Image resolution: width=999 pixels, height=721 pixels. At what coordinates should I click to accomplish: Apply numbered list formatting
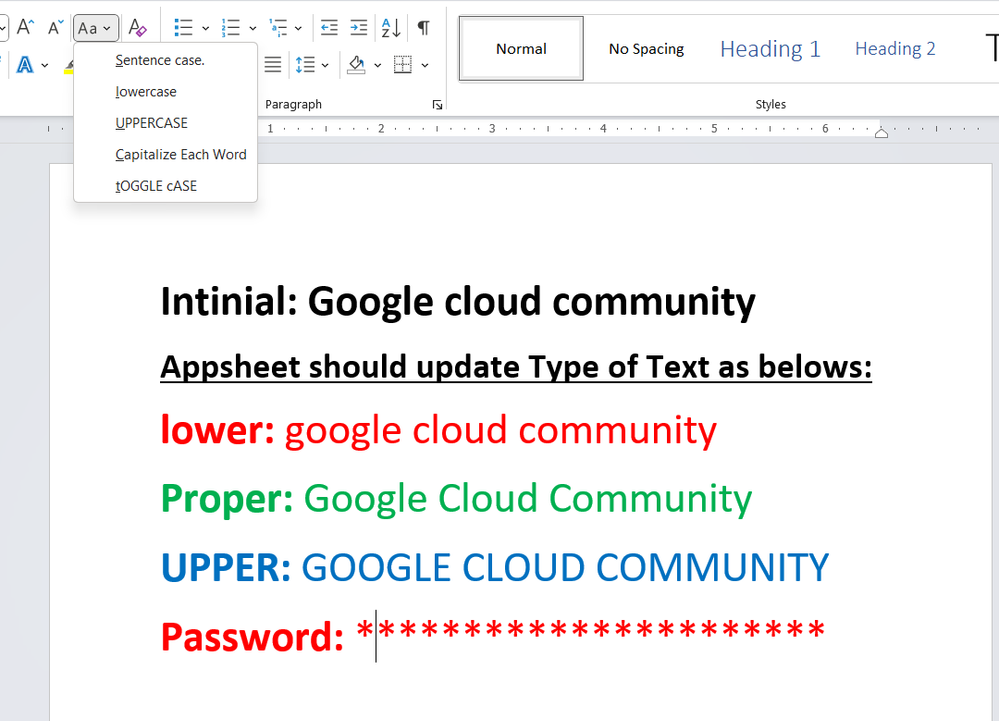231,27
